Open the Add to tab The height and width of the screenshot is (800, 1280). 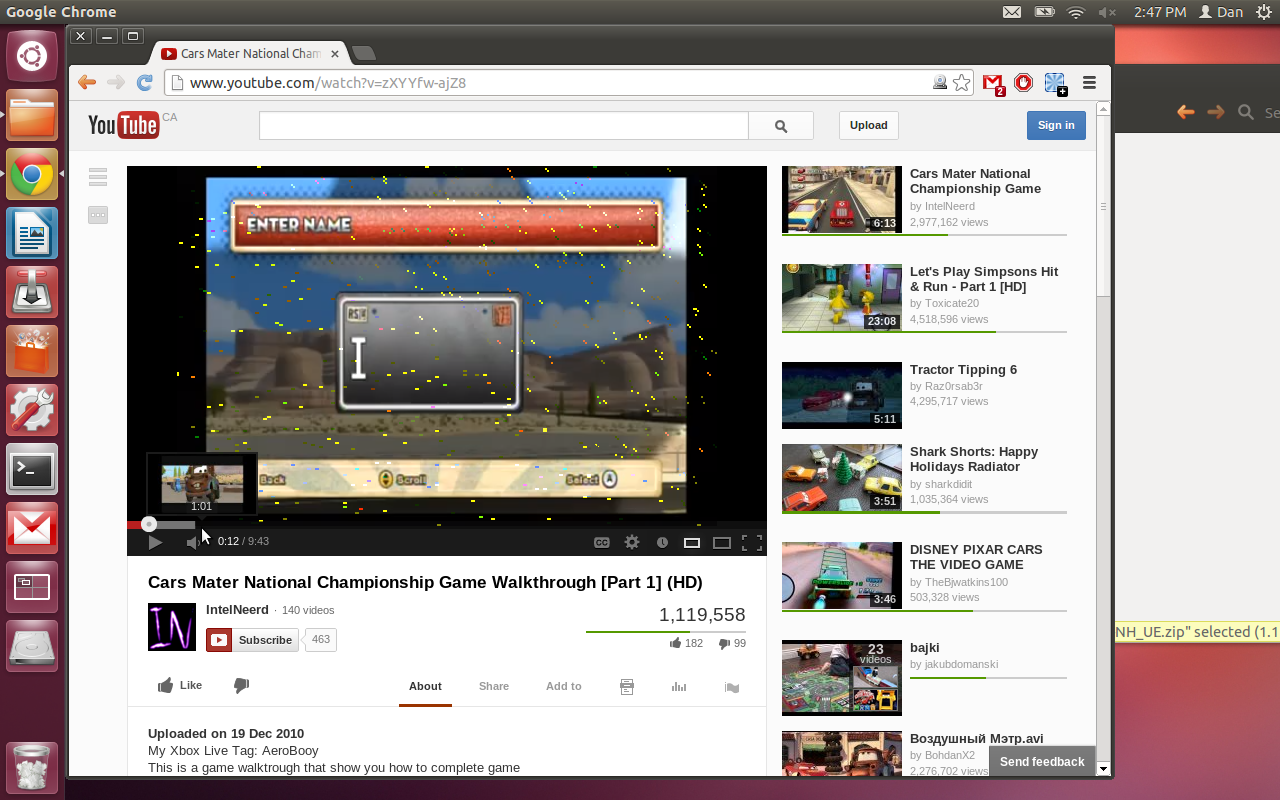point(564,686)
